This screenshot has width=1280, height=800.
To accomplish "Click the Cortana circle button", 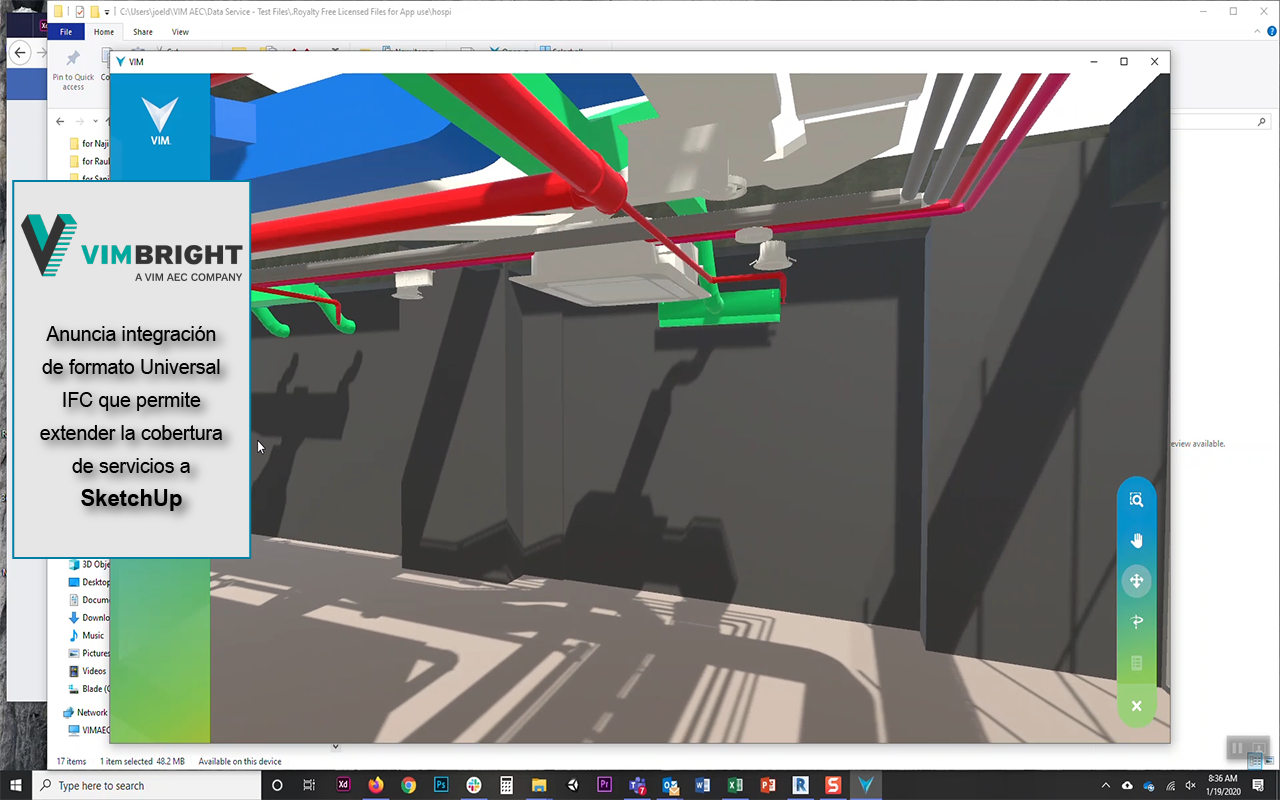I will (277, 785).
